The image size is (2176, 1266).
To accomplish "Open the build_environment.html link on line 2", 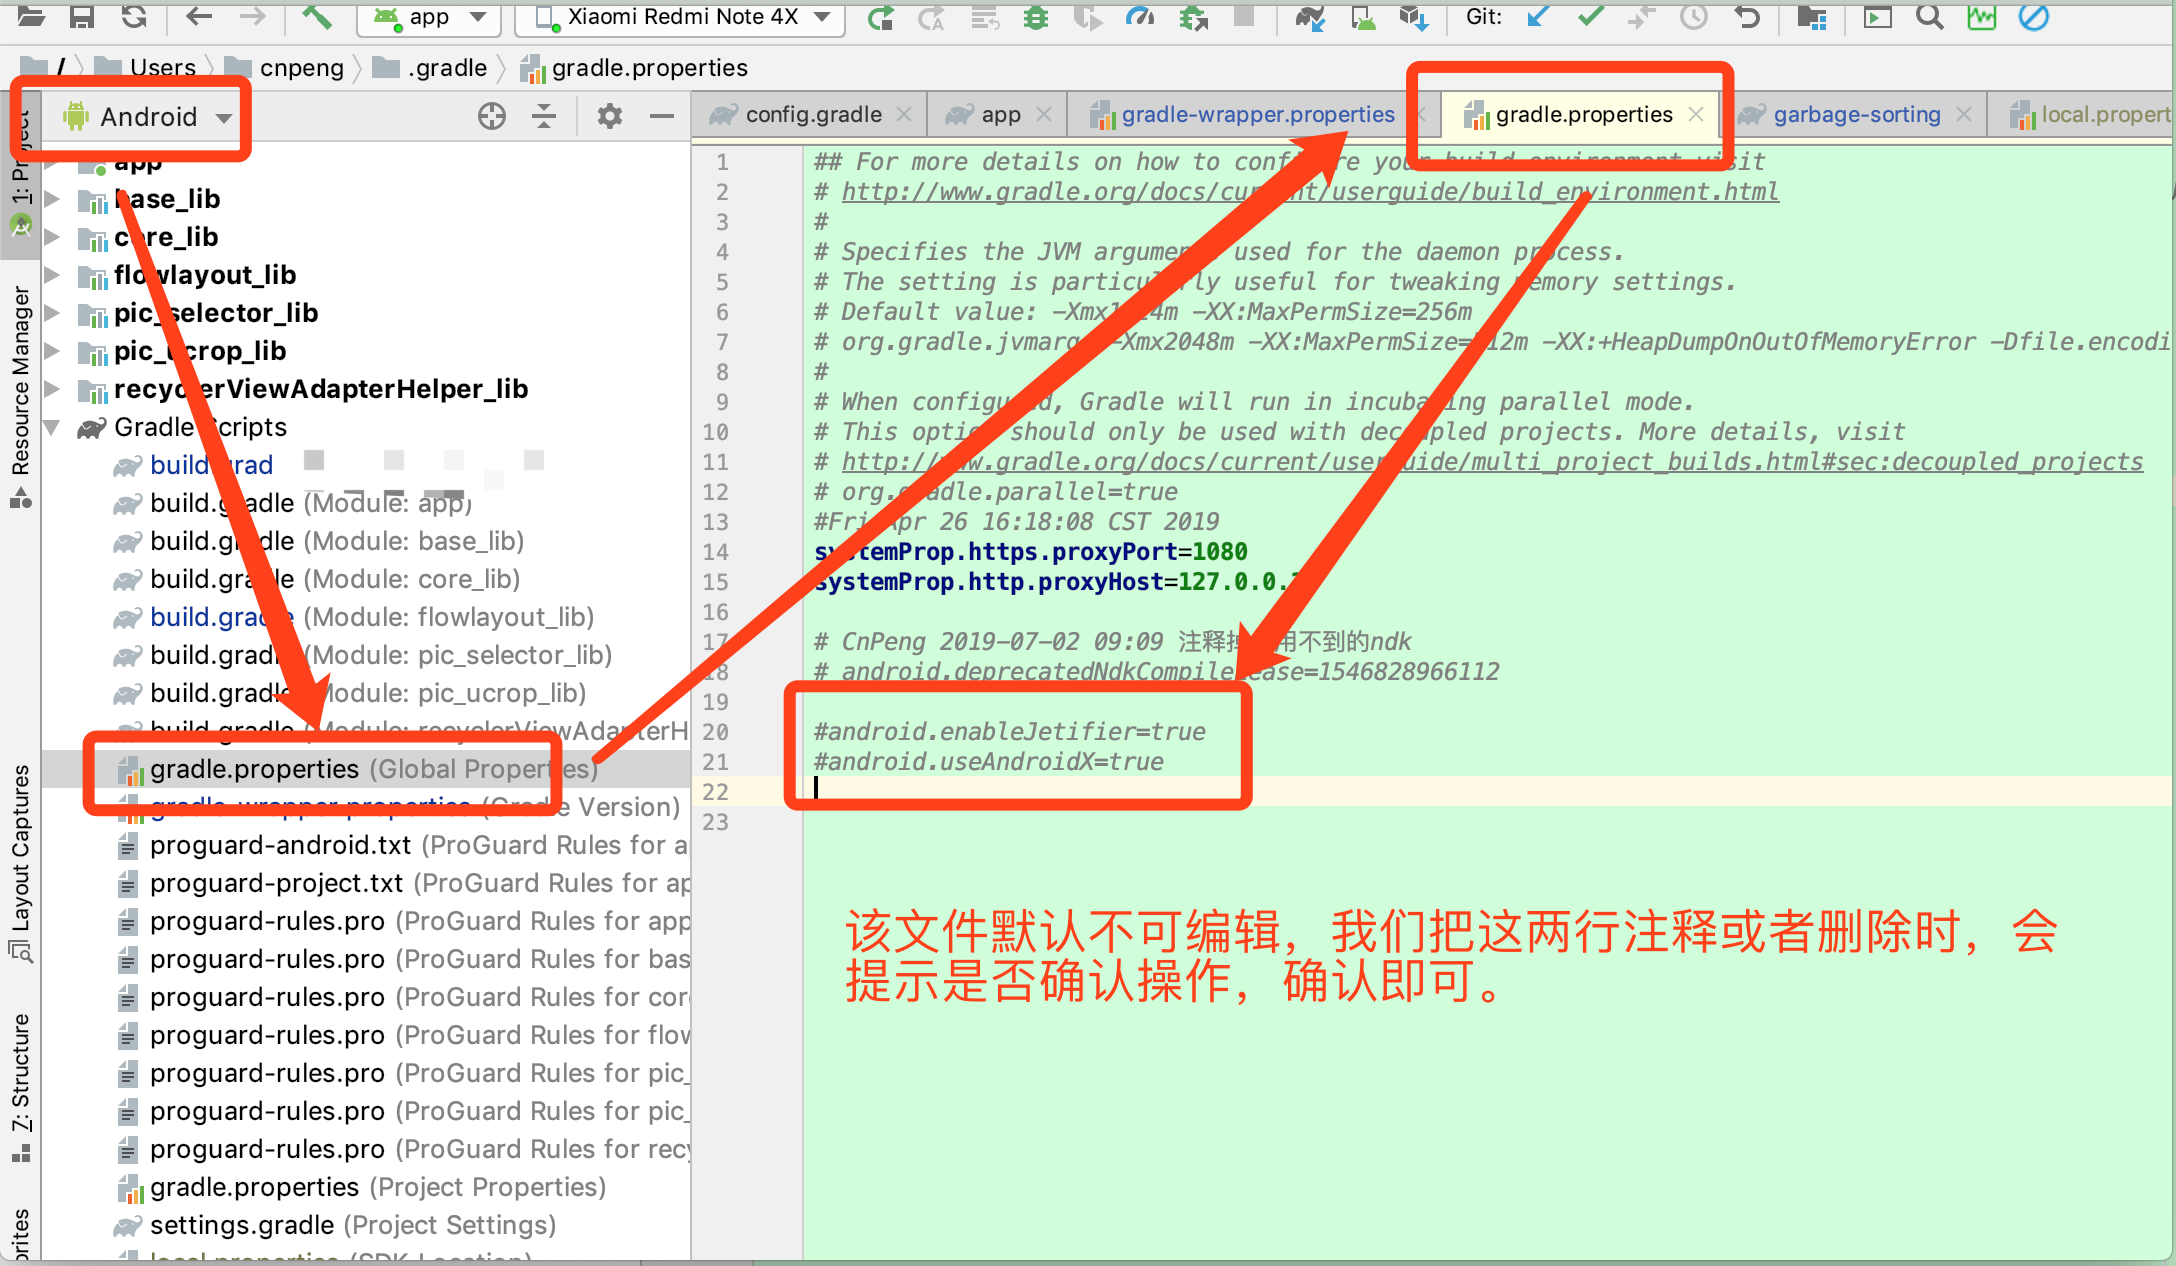I will (x=1310, y=191).
